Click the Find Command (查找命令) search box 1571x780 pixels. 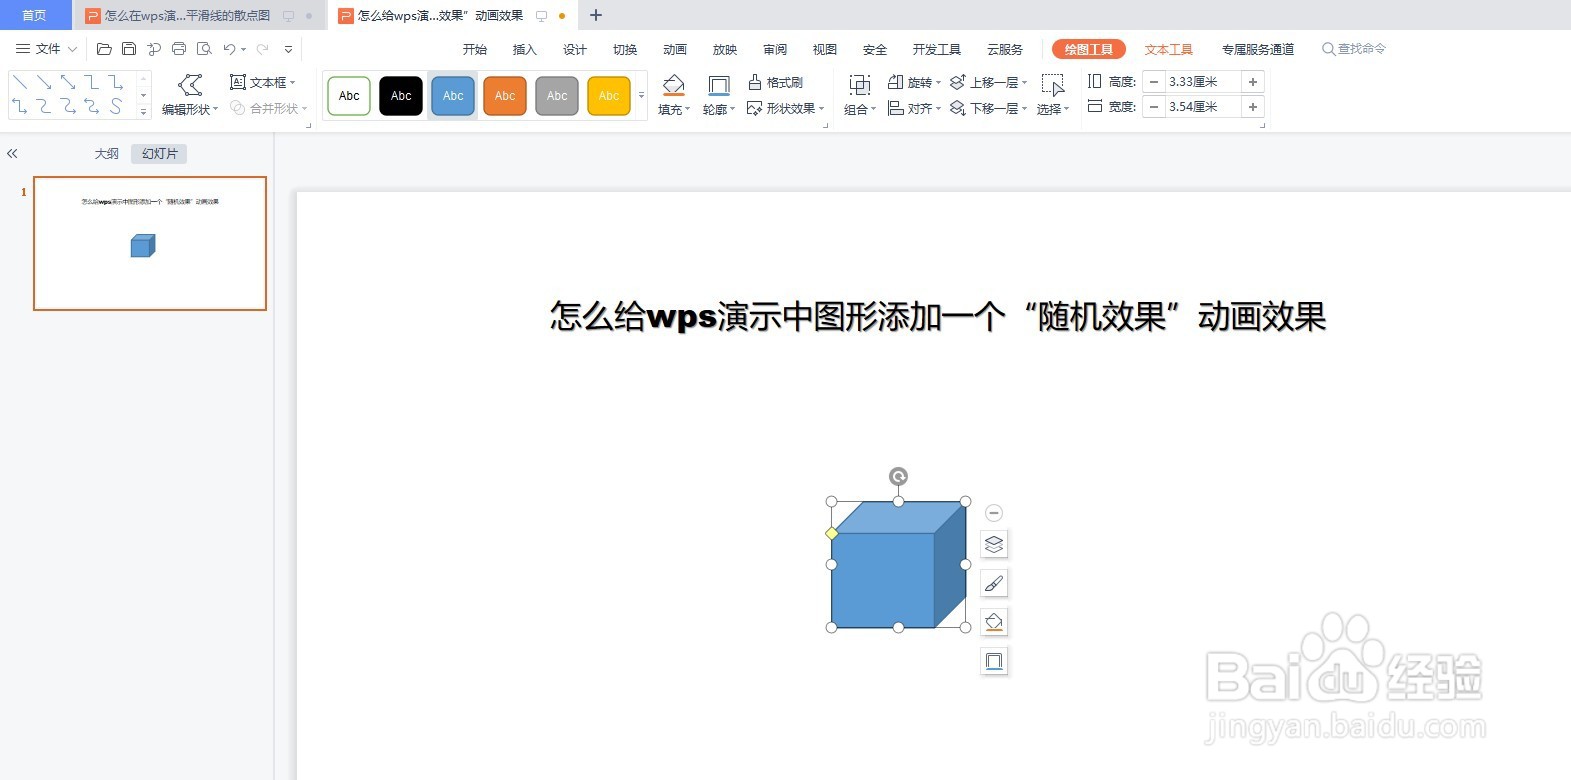(x=1354, y=49)
